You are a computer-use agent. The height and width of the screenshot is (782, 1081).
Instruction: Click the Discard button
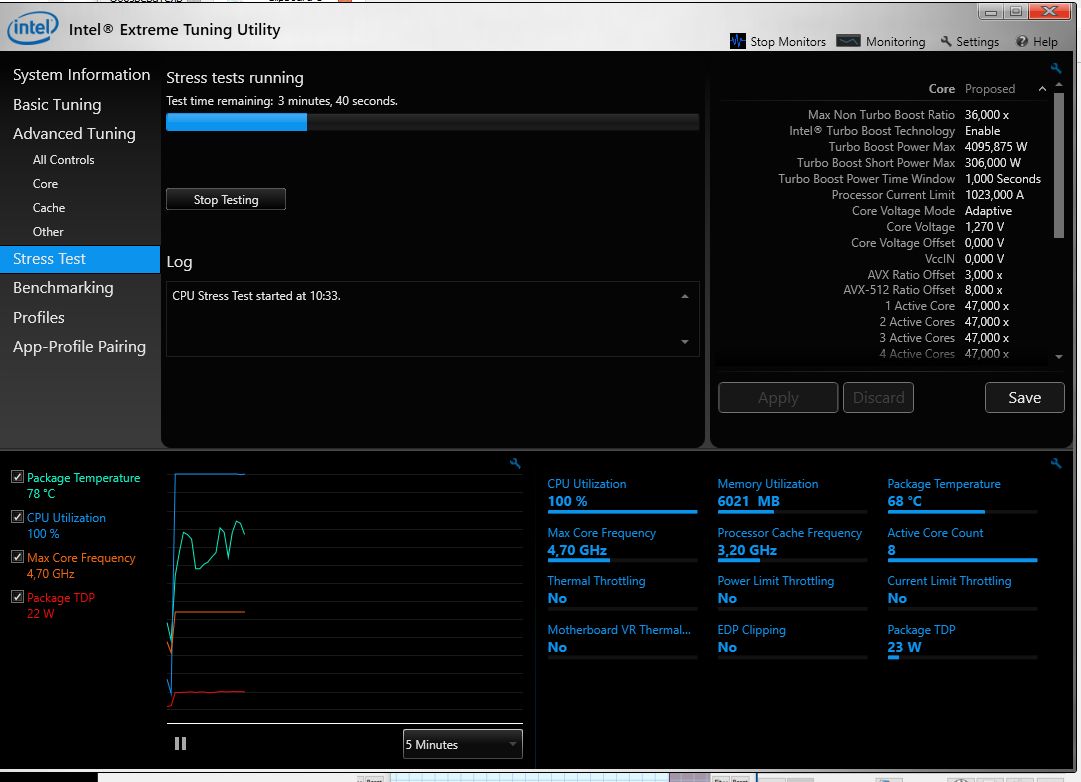point(878,398)
